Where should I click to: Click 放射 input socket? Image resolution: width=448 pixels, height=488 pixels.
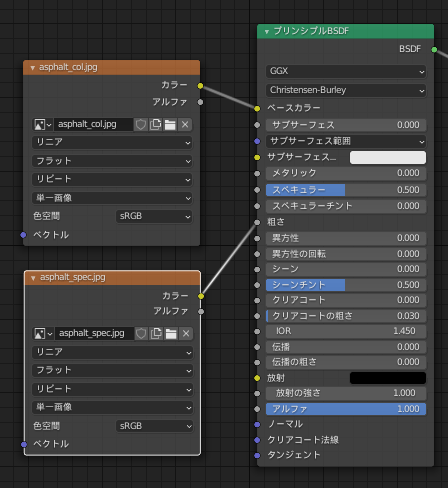click(257, 378)
